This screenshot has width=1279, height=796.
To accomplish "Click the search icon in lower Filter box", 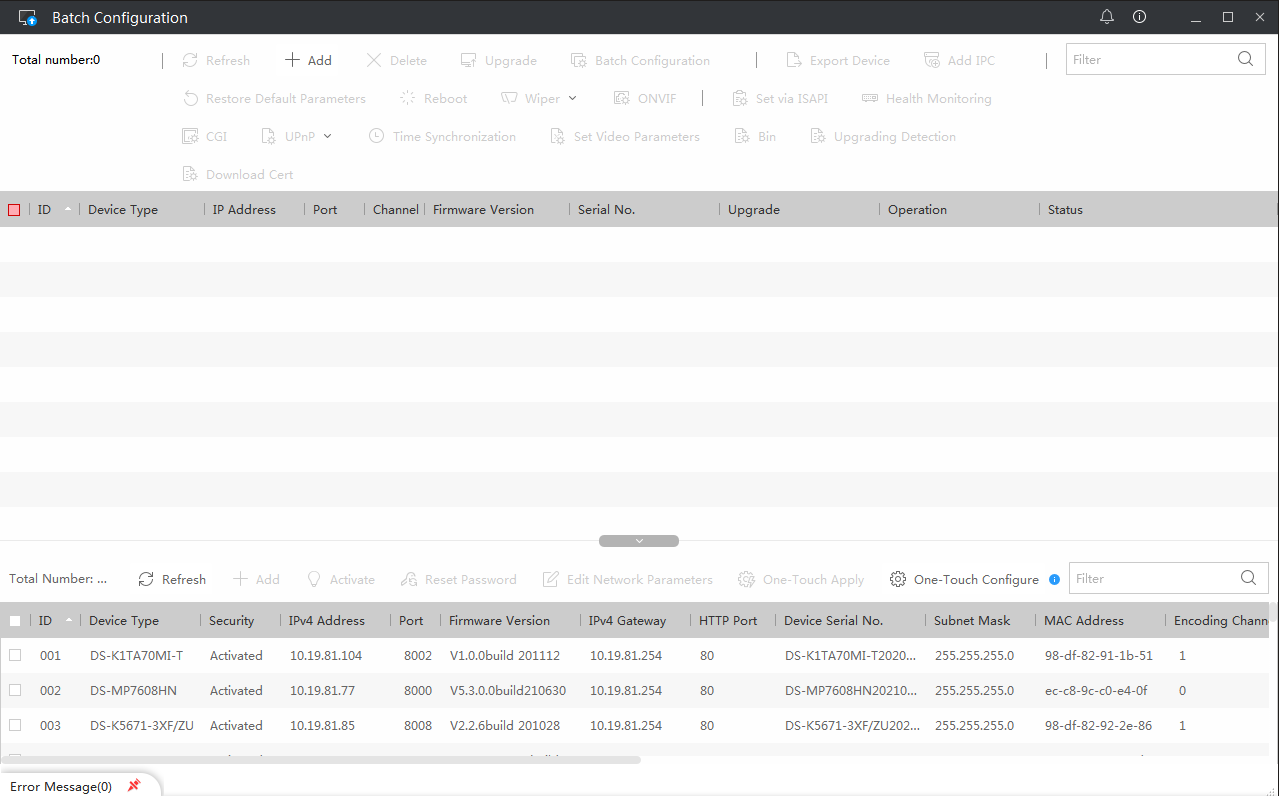I will pyautogui.click(x=1248, y=578).
